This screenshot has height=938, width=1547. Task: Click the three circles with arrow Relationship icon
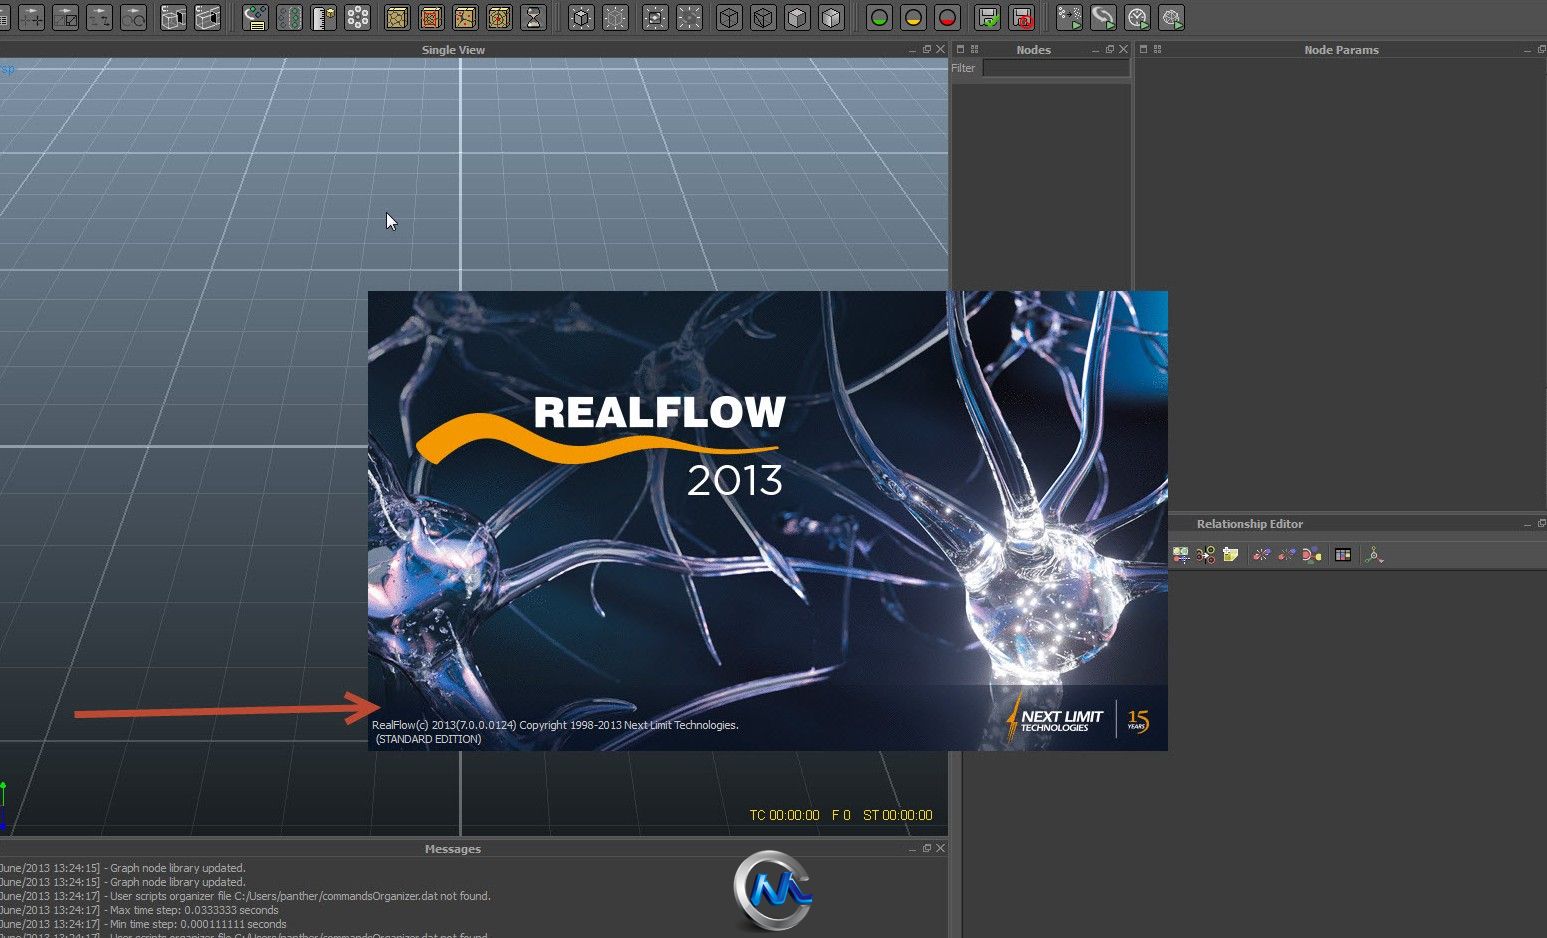click(x=1206, y=555)
